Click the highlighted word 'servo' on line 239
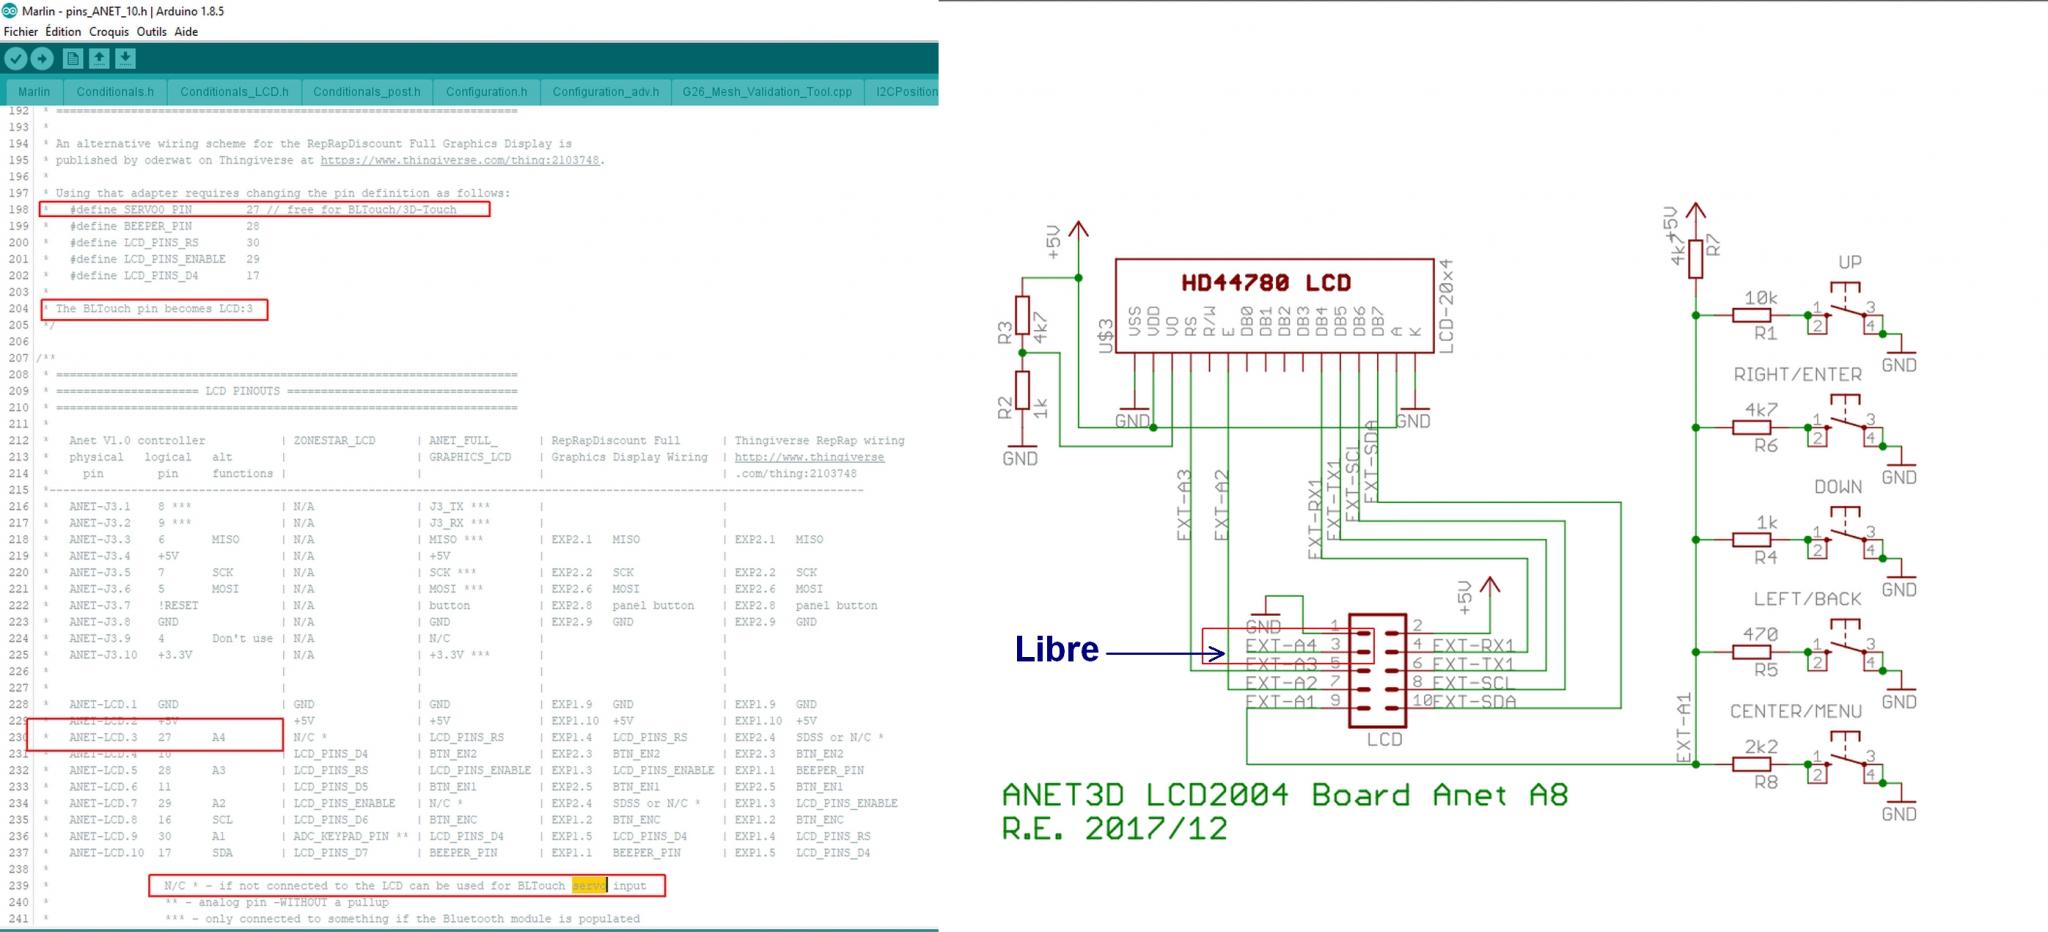 (x=589, y=886)
